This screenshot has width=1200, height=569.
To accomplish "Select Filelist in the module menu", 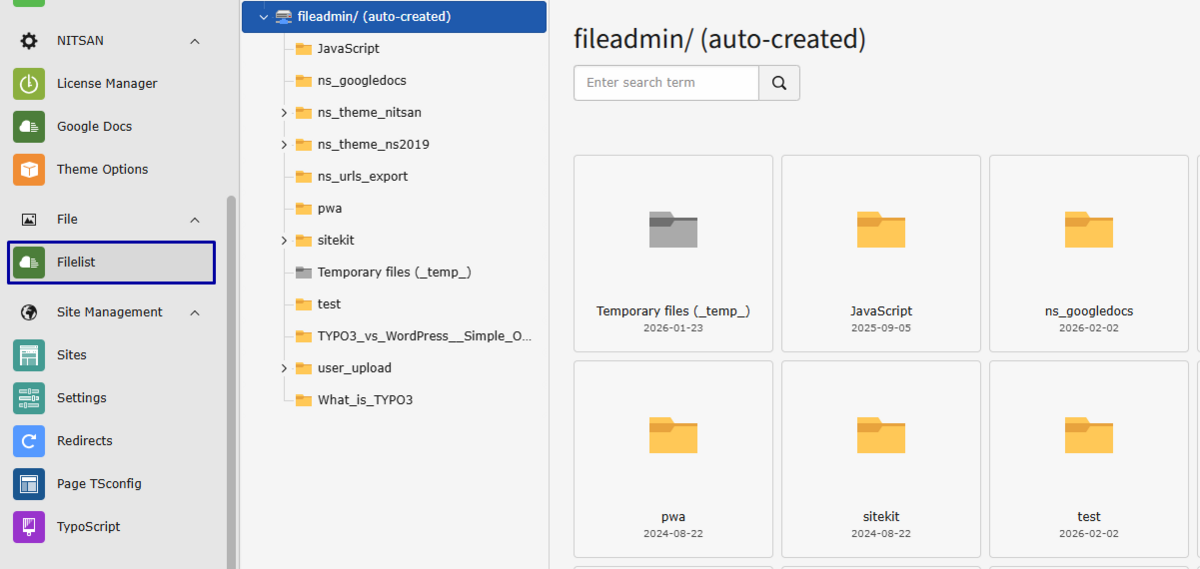I will (x=111, y=262).
